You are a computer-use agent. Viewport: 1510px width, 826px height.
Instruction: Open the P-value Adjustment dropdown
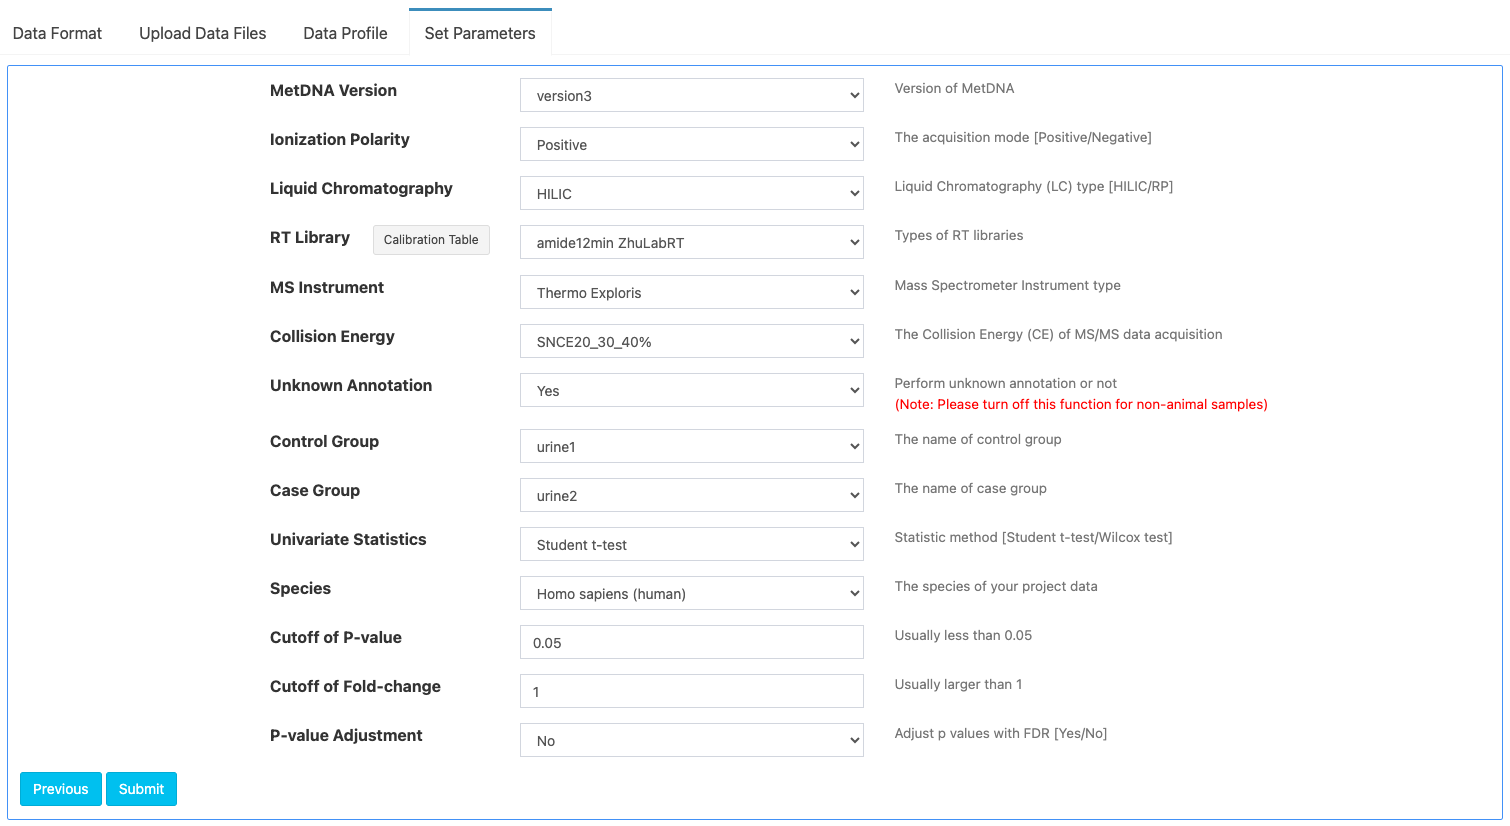[691, 741]
